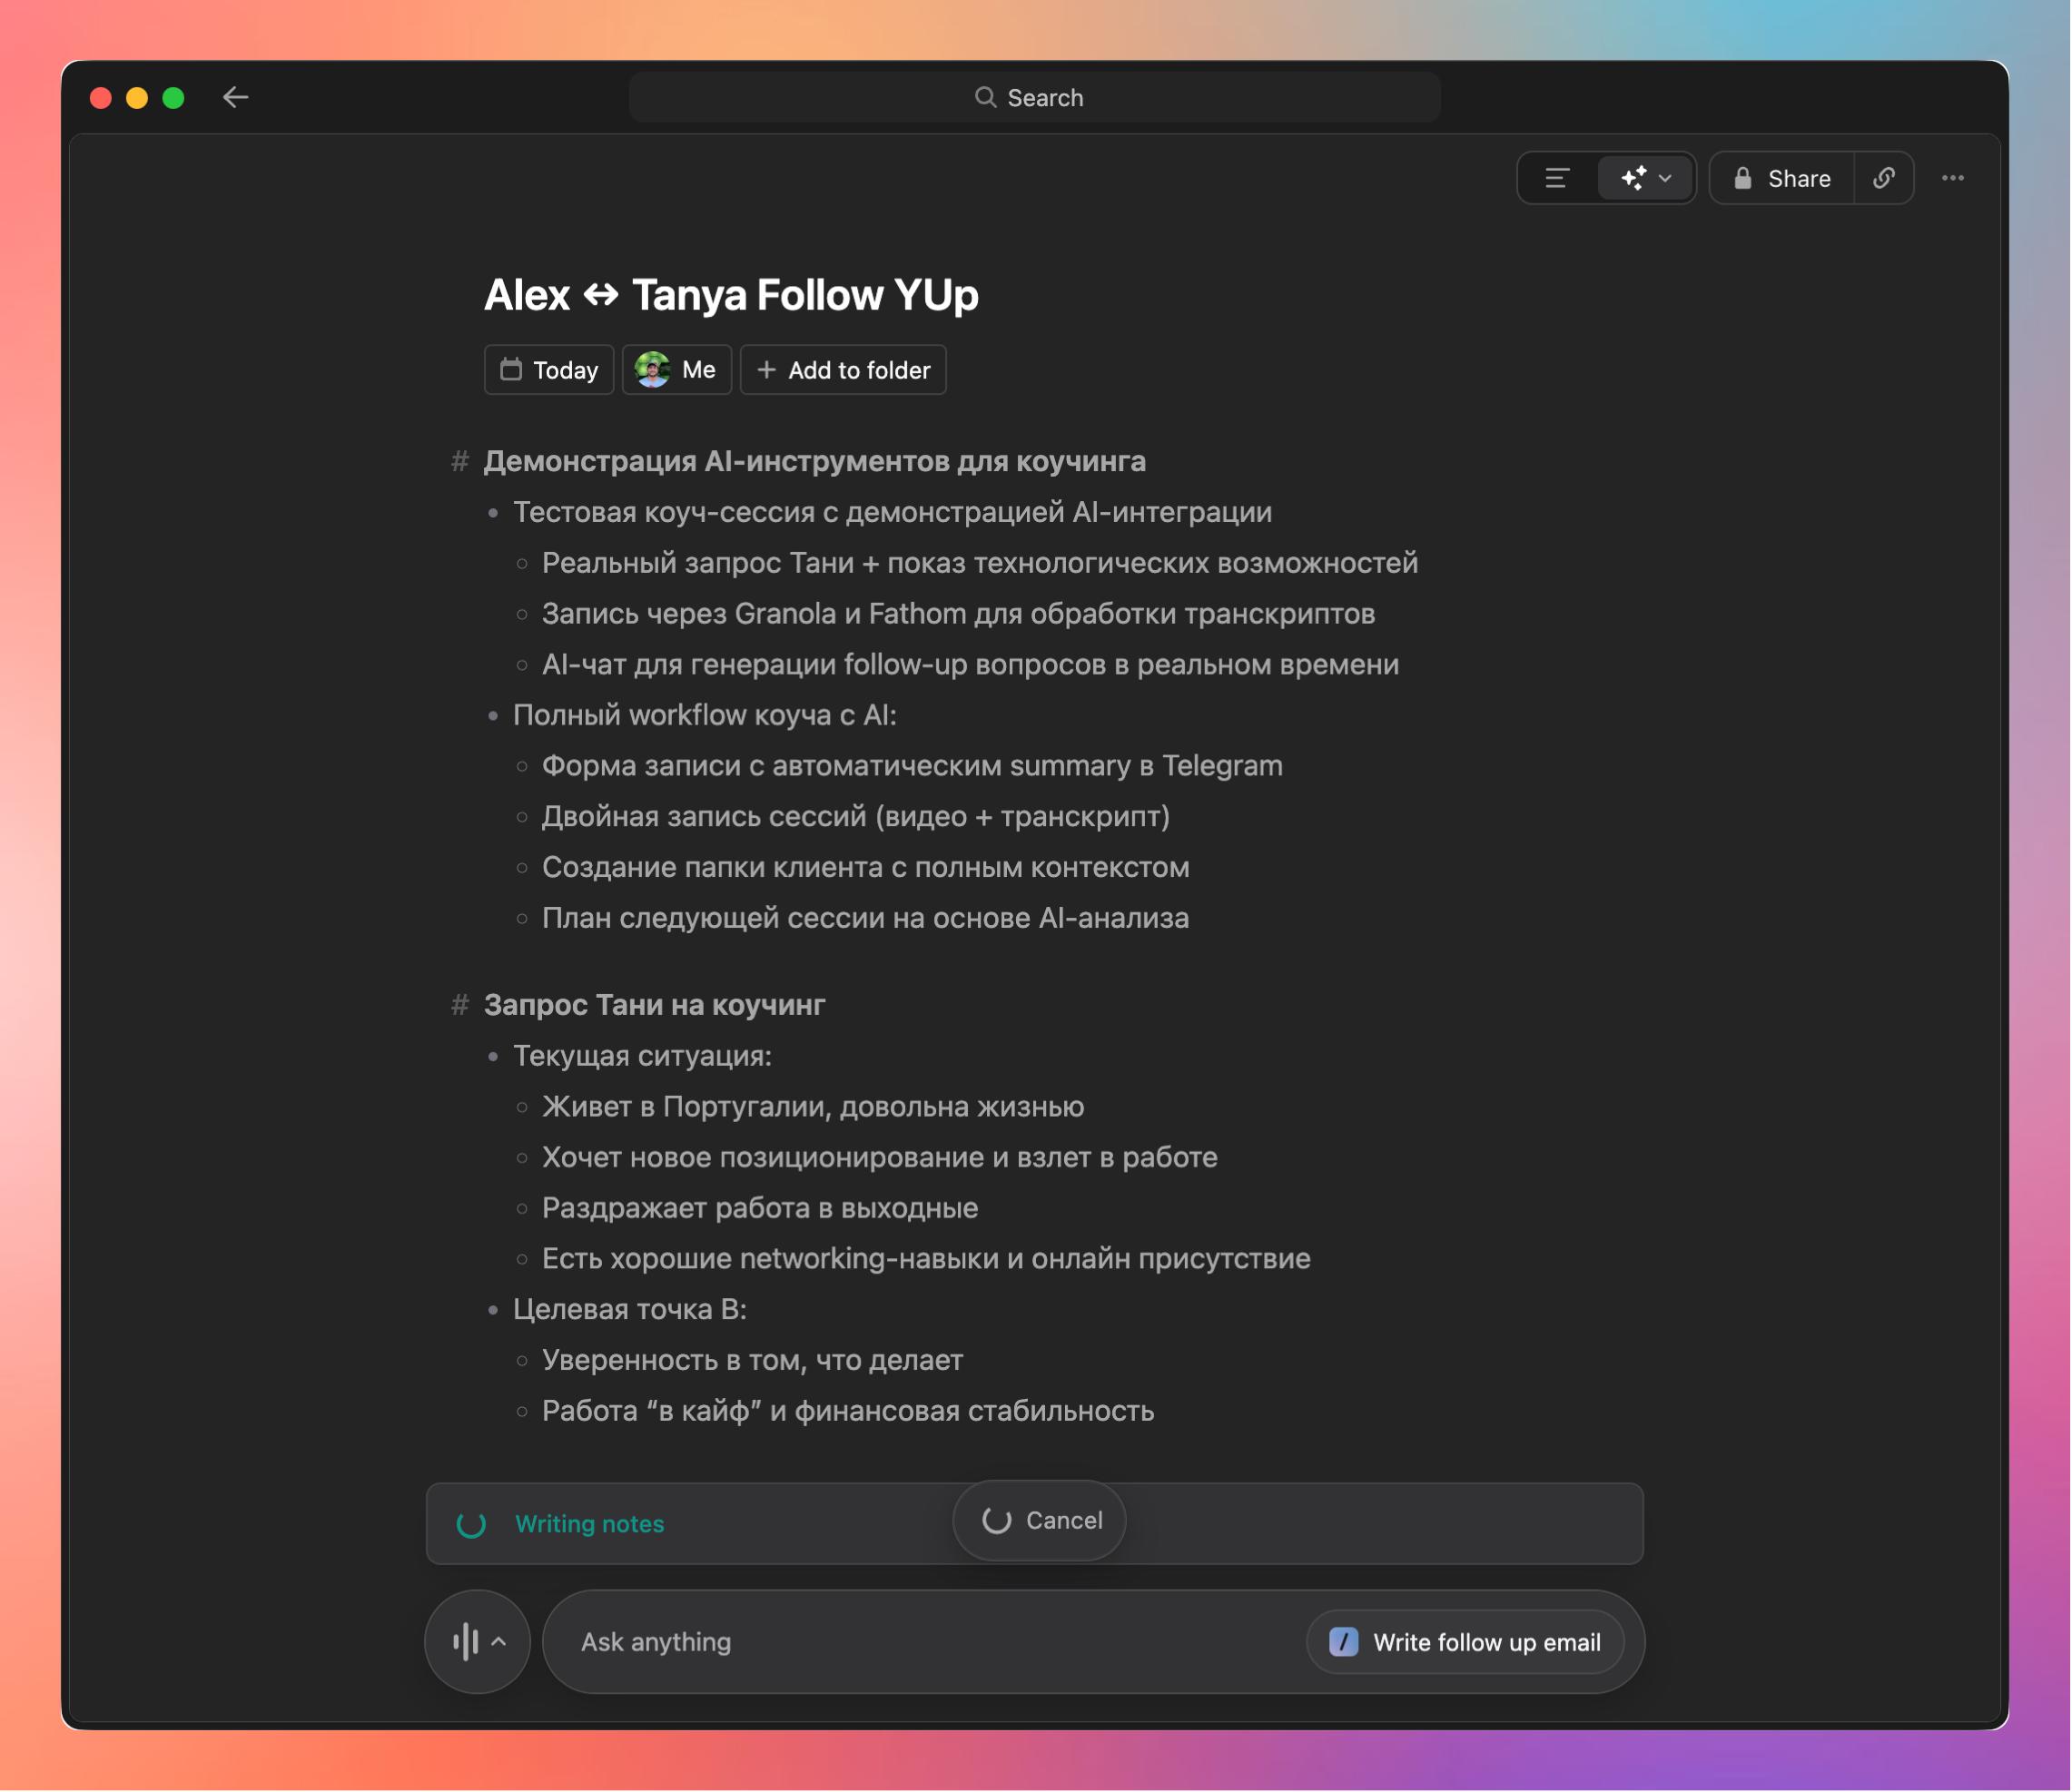Open the sparkle view dropdown chevron
2072x1792 pixels.
(1666, 178)
